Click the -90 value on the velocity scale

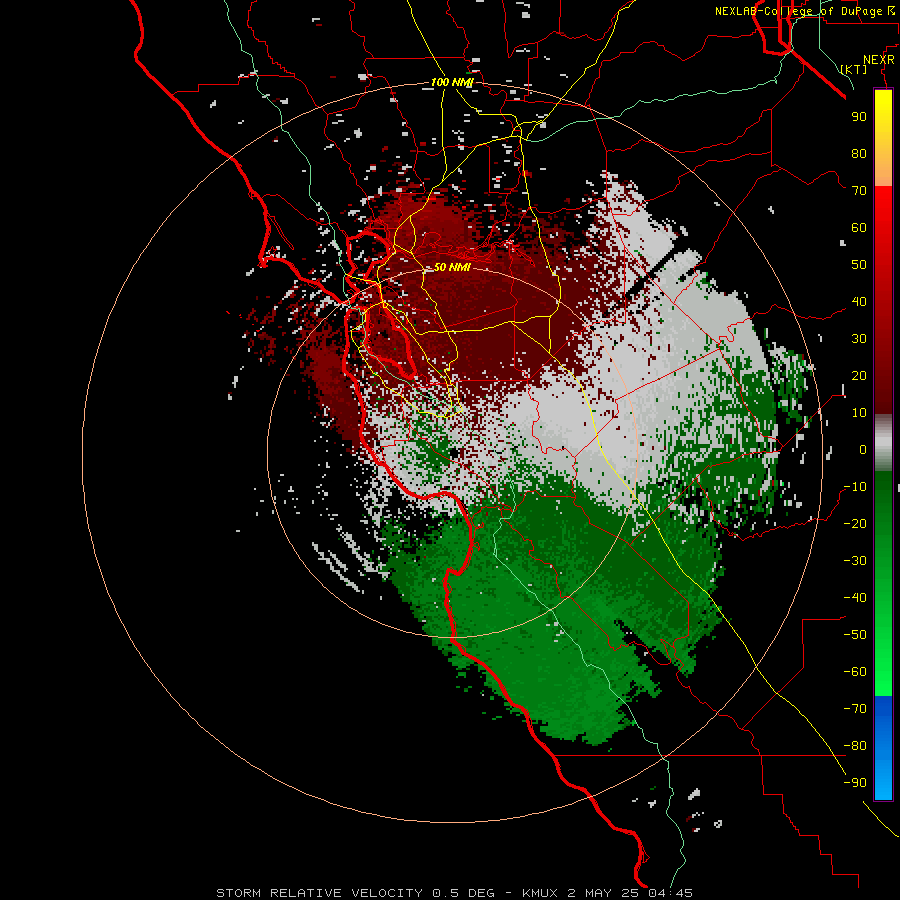tap(855, 782)
